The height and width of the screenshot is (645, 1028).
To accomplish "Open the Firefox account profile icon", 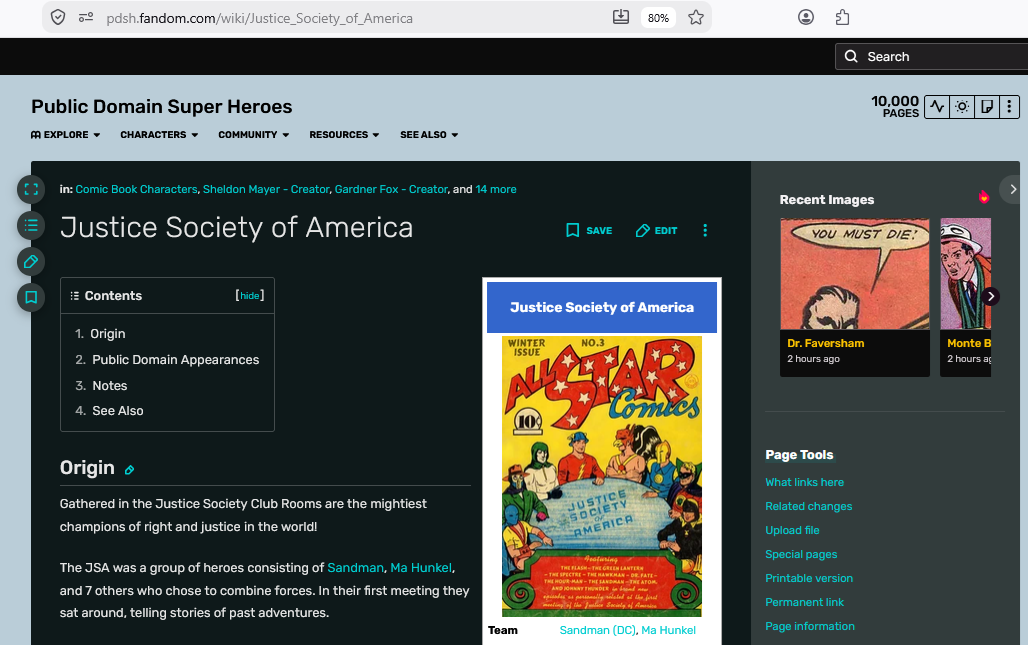I will click(806, 18).
